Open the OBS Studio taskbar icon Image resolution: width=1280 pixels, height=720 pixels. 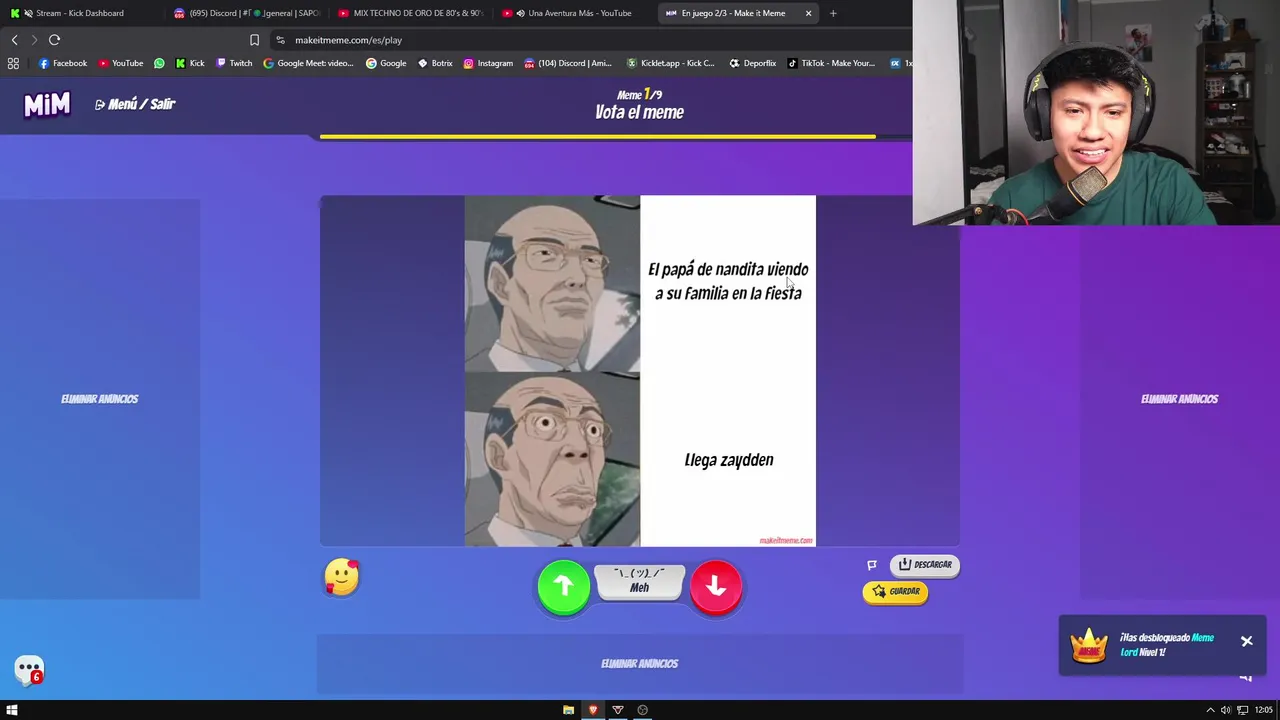click(642, 710)
